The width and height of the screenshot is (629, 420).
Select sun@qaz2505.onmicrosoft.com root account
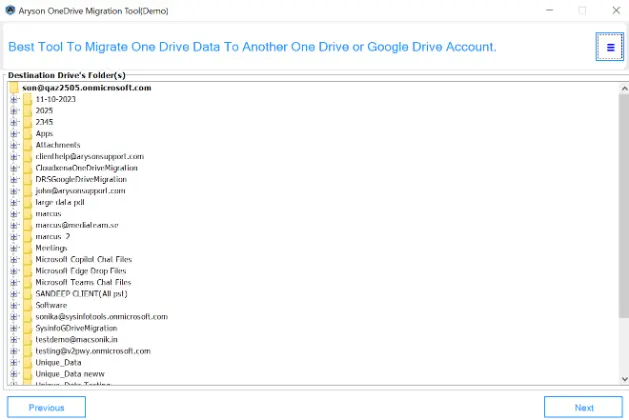[87, 87]
